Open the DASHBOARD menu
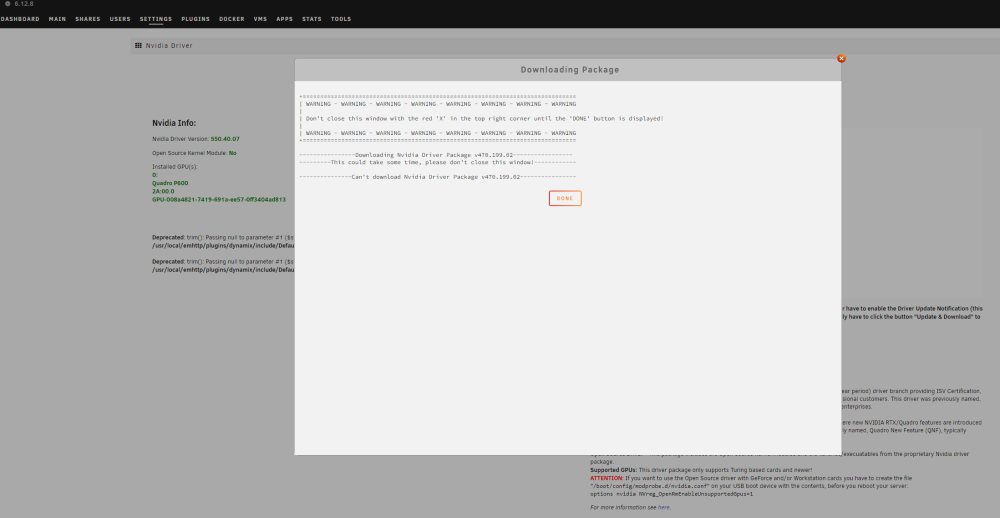This screenshot has height=518, width=1000. (20, 19)
